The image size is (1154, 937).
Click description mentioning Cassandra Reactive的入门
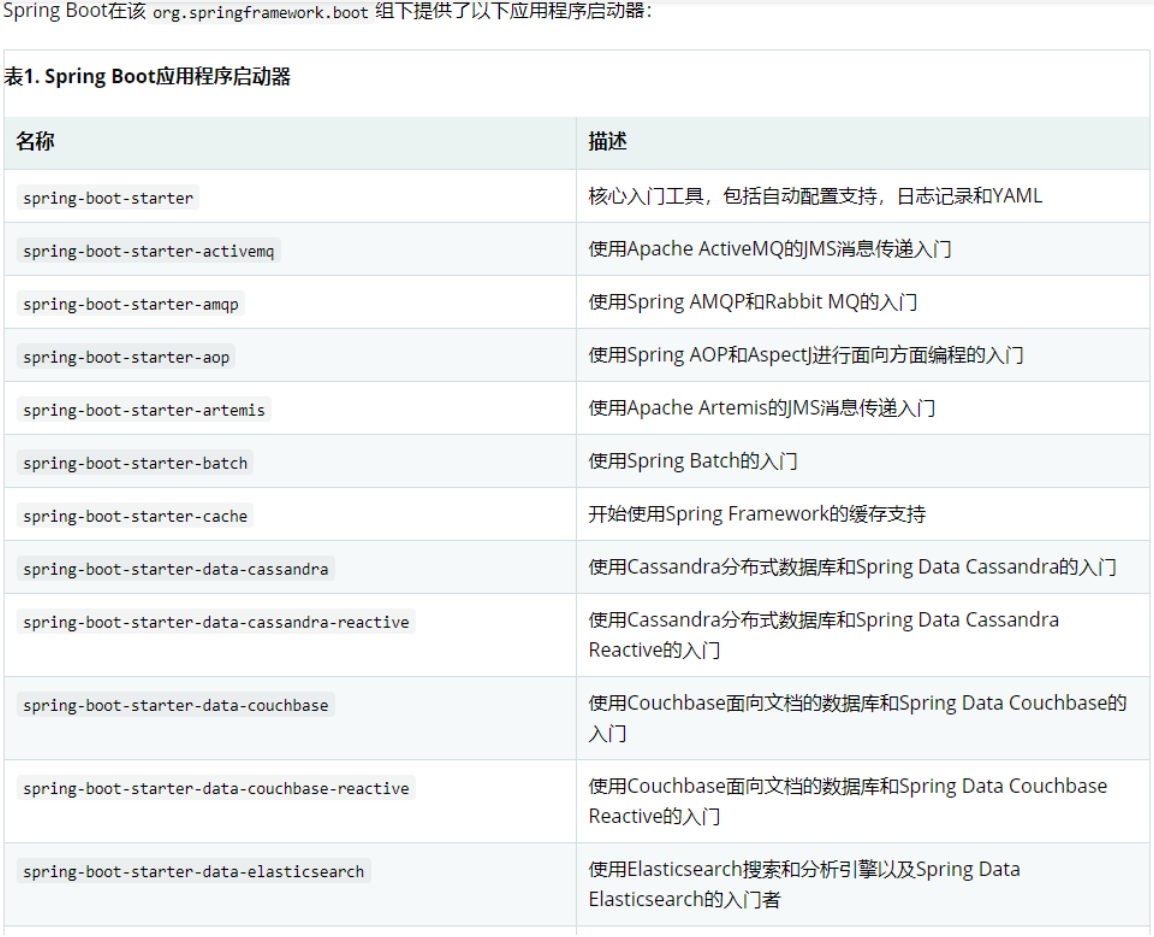824,634
